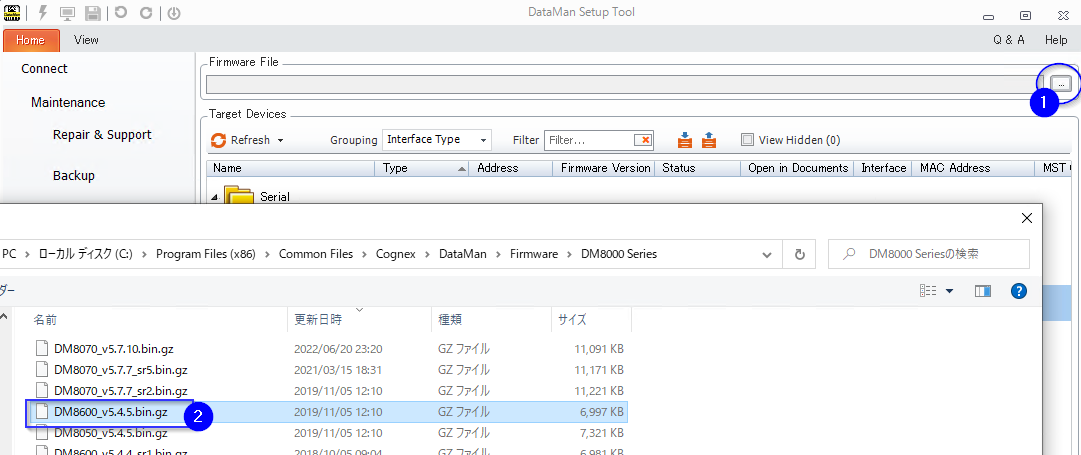1081x455 pixels.
Task: Expand the chevron after Firmware in path
Action: pyautogui.click(x=569, y=254)
